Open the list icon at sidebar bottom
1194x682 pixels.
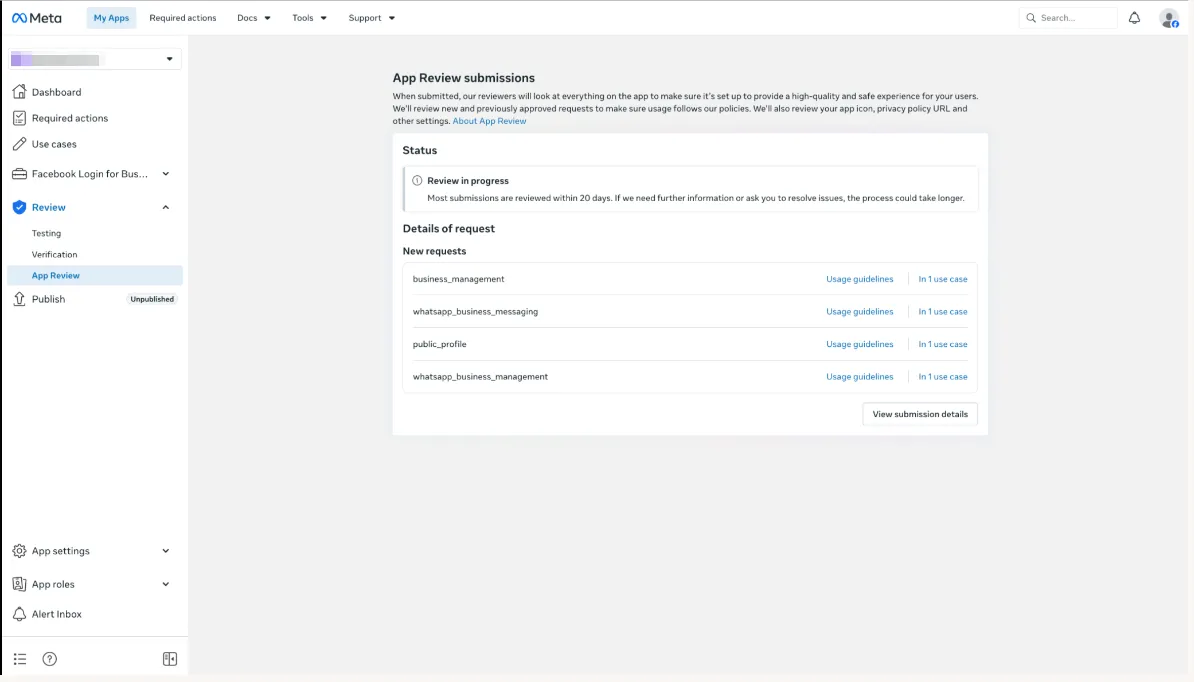20,659
